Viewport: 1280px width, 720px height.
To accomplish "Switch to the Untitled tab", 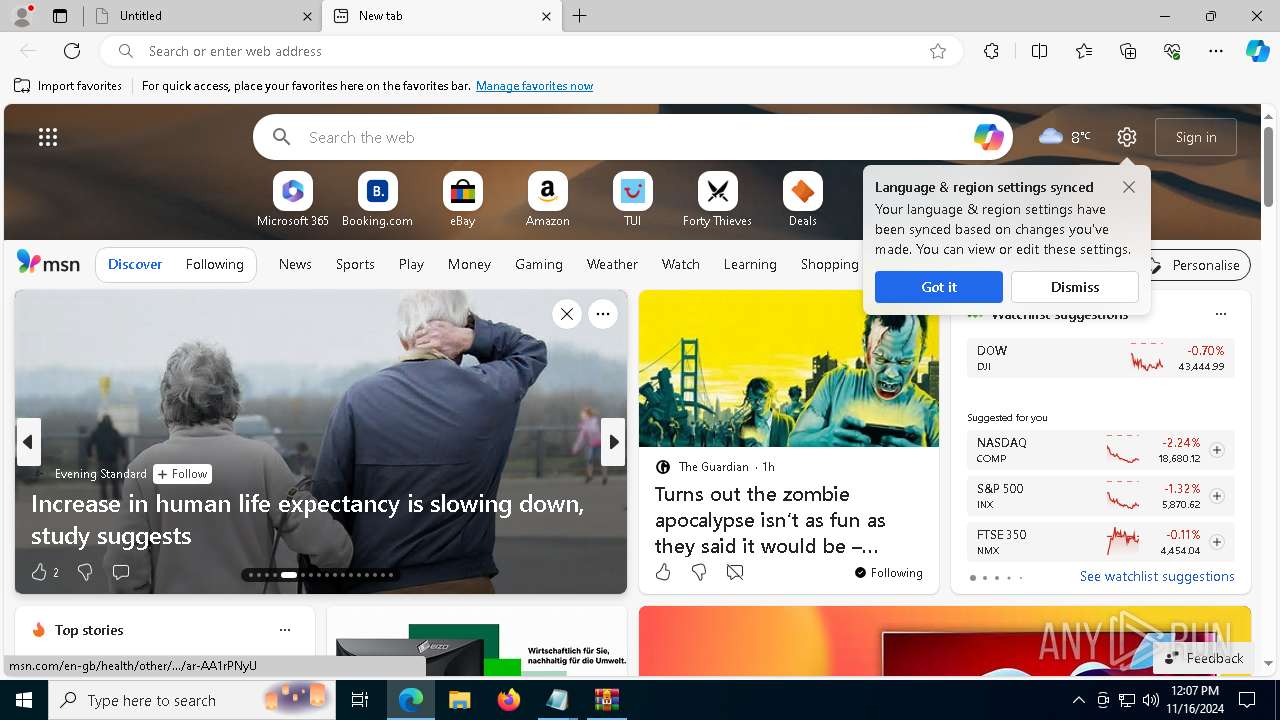I will 203,16.
